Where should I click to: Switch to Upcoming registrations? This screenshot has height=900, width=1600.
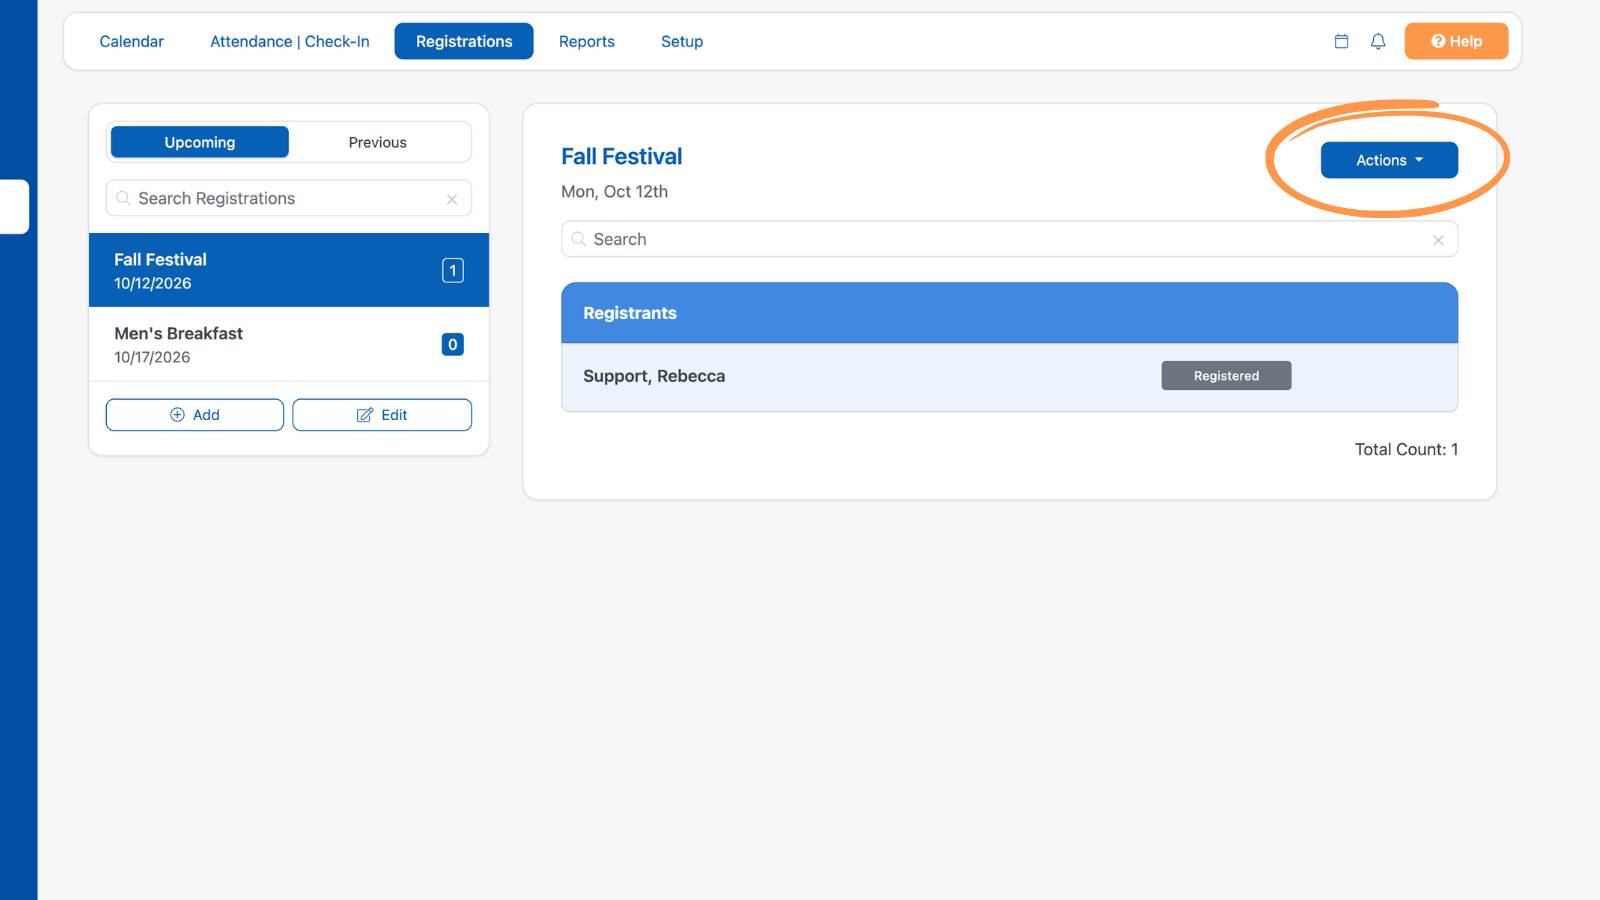coord(200,142)
